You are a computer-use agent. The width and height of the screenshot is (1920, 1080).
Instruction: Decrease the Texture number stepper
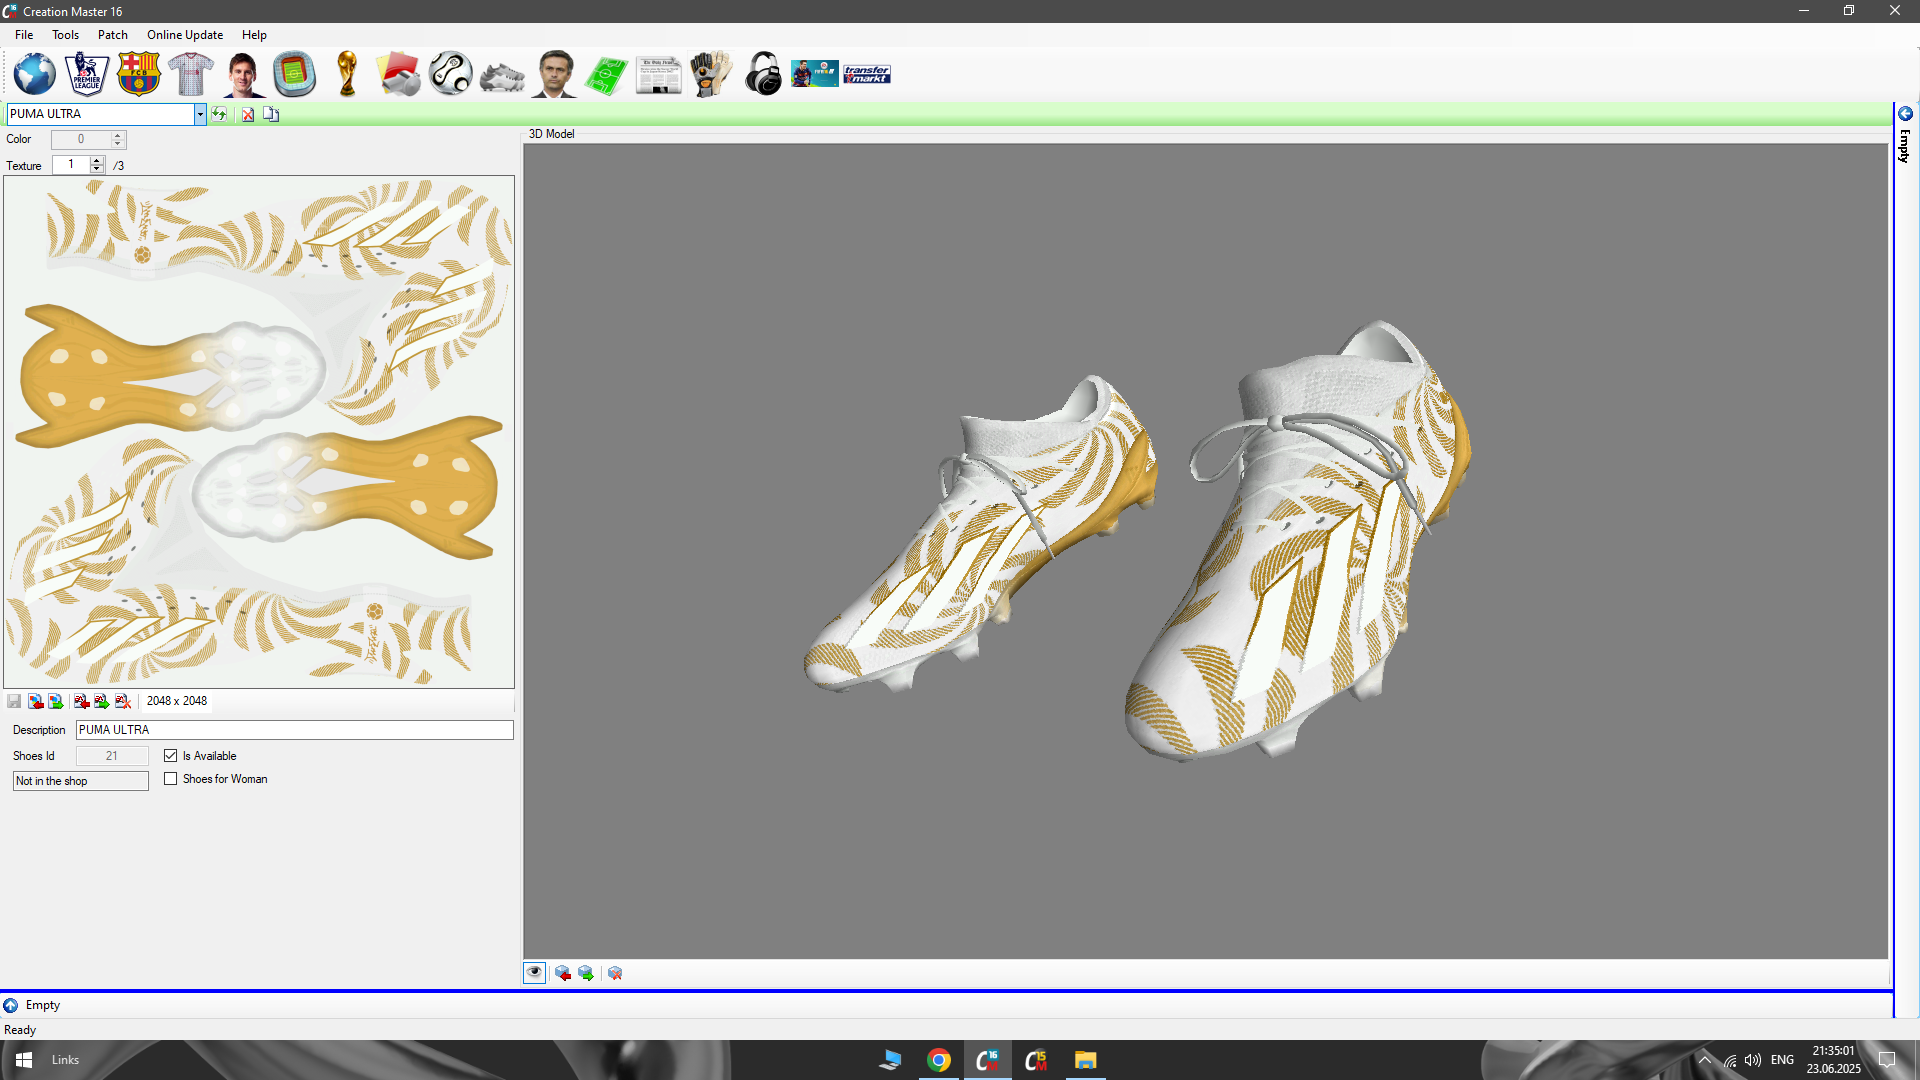97,169
